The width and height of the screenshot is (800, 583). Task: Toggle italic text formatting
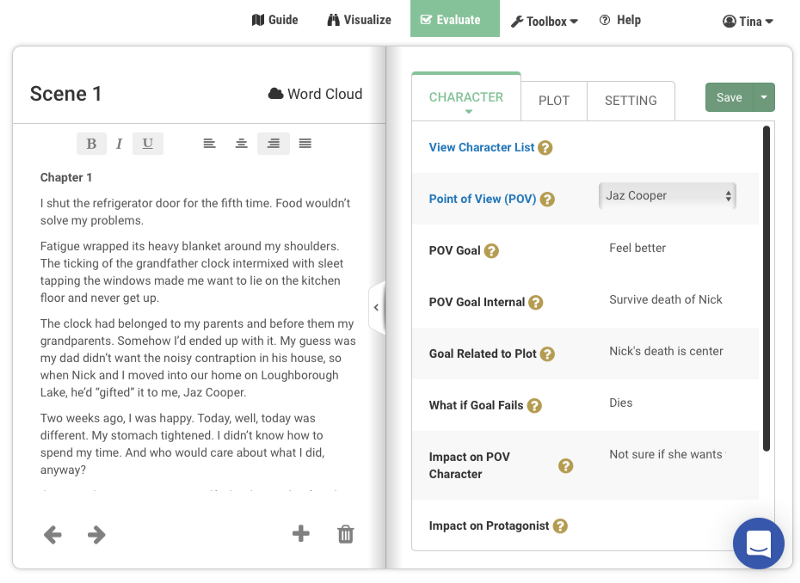tap(119, 144)
